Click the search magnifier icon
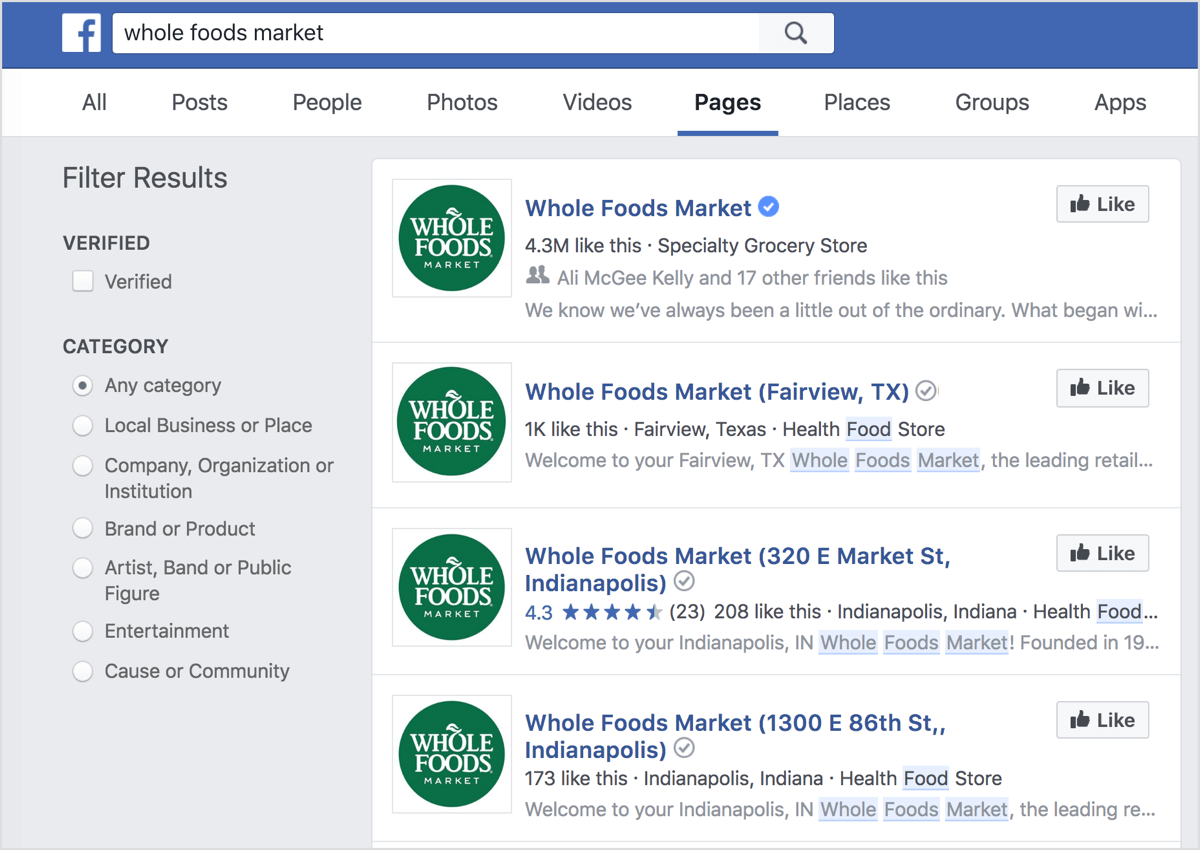Viewport: 1200px width, 850px height. point(796,33)
